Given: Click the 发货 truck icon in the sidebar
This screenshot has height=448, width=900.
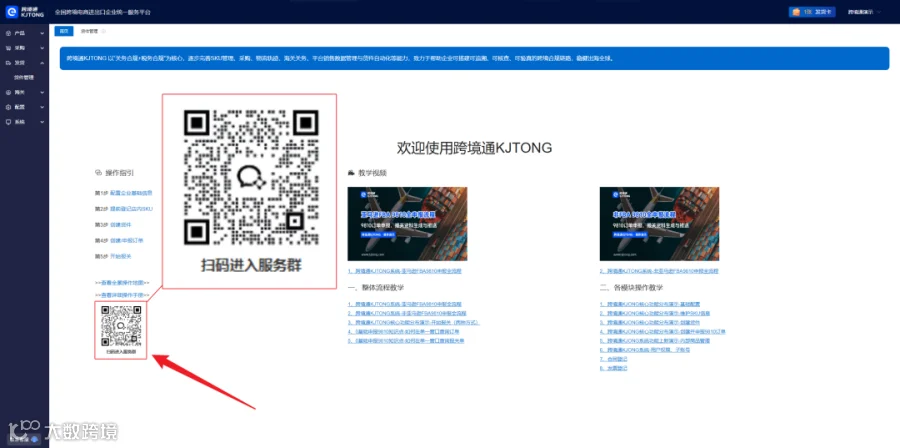Looking at the screenshot, I should click(x=9, y=63).
